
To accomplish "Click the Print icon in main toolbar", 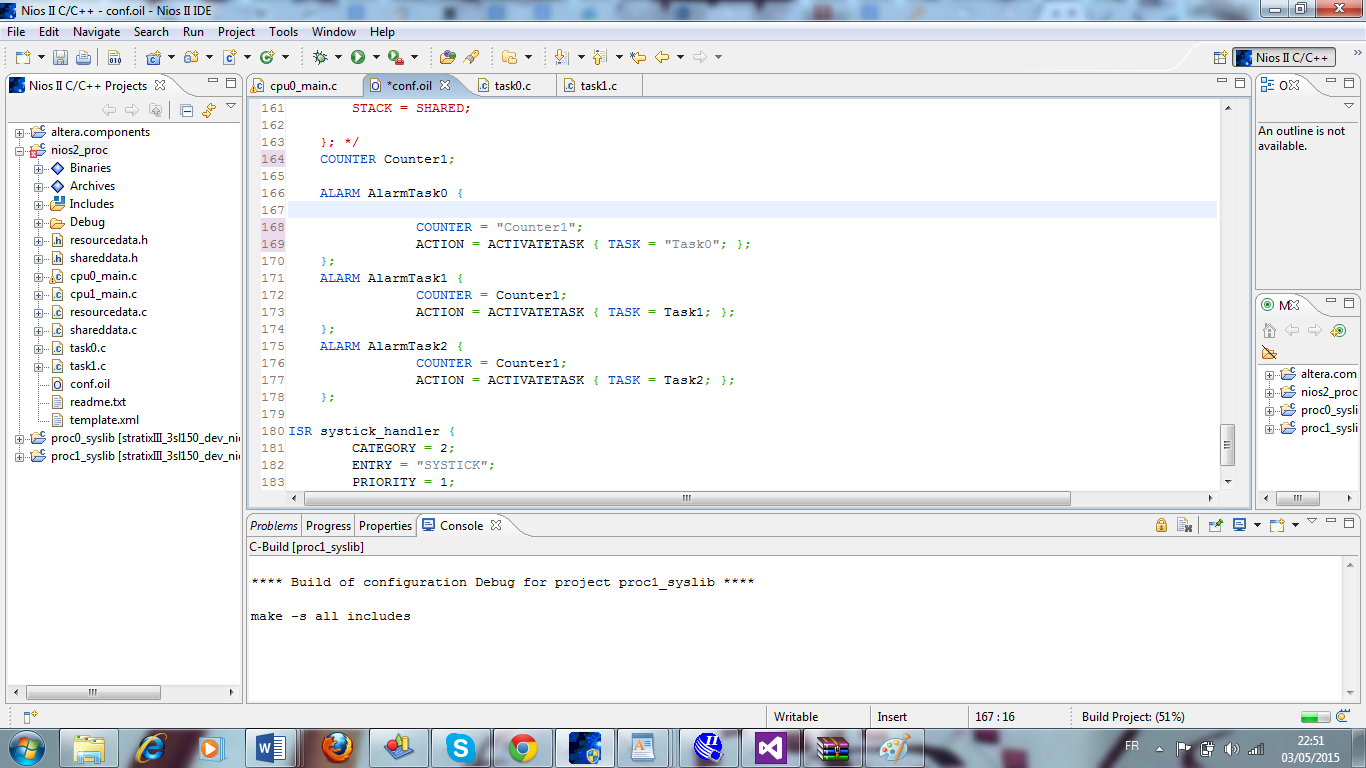I will pos(83,57).
